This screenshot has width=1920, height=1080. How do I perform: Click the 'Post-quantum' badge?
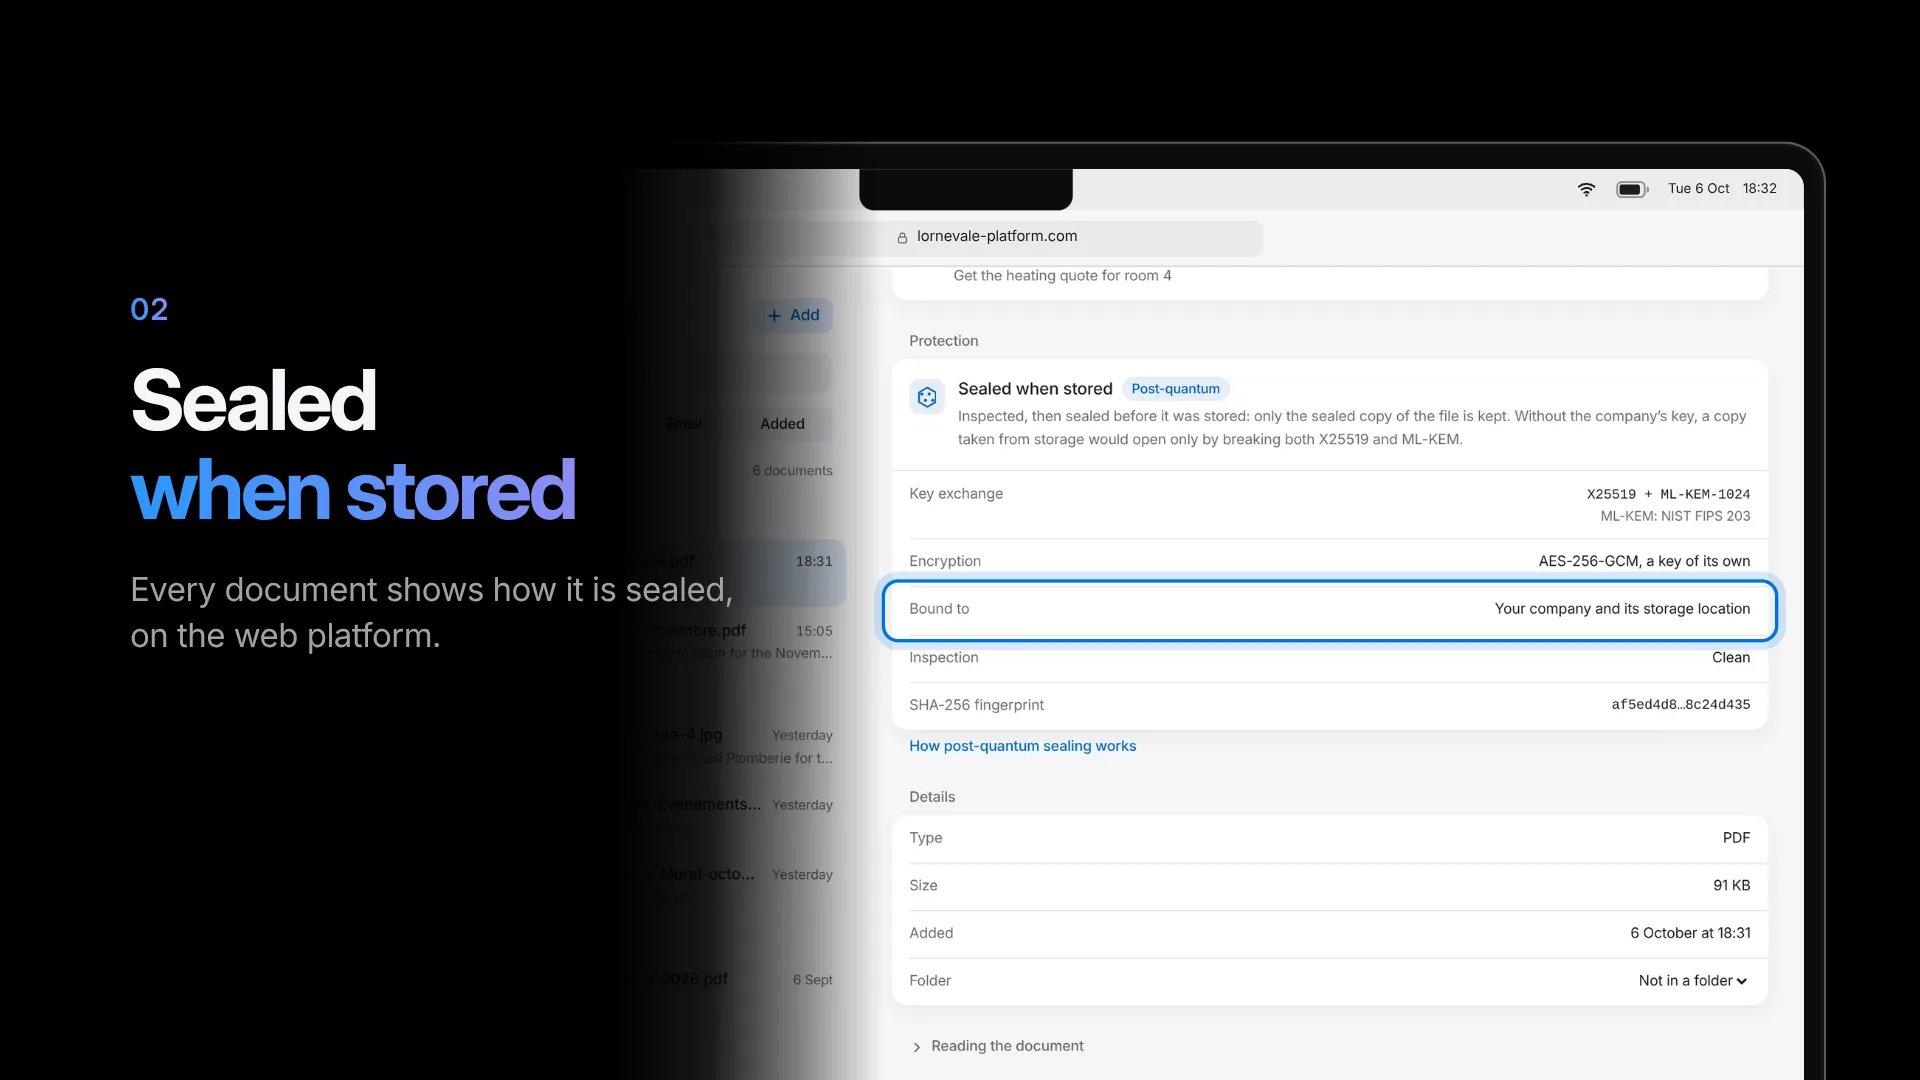(1175, 389)
